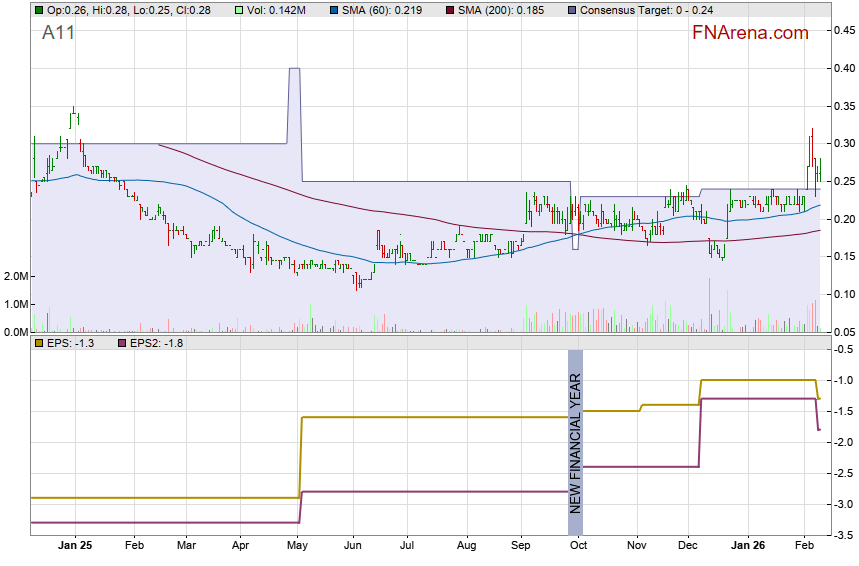859x566 pixels.
Task: Click the gold EPS legend swatch
Action: tap(38, 343)
